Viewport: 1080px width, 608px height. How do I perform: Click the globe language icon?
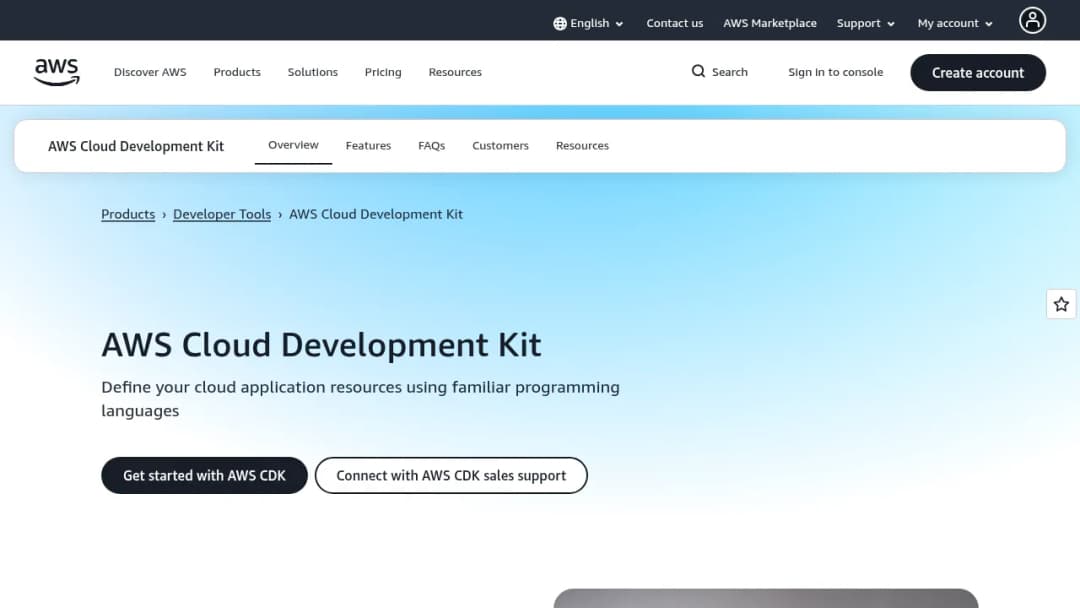click(560, 23)
